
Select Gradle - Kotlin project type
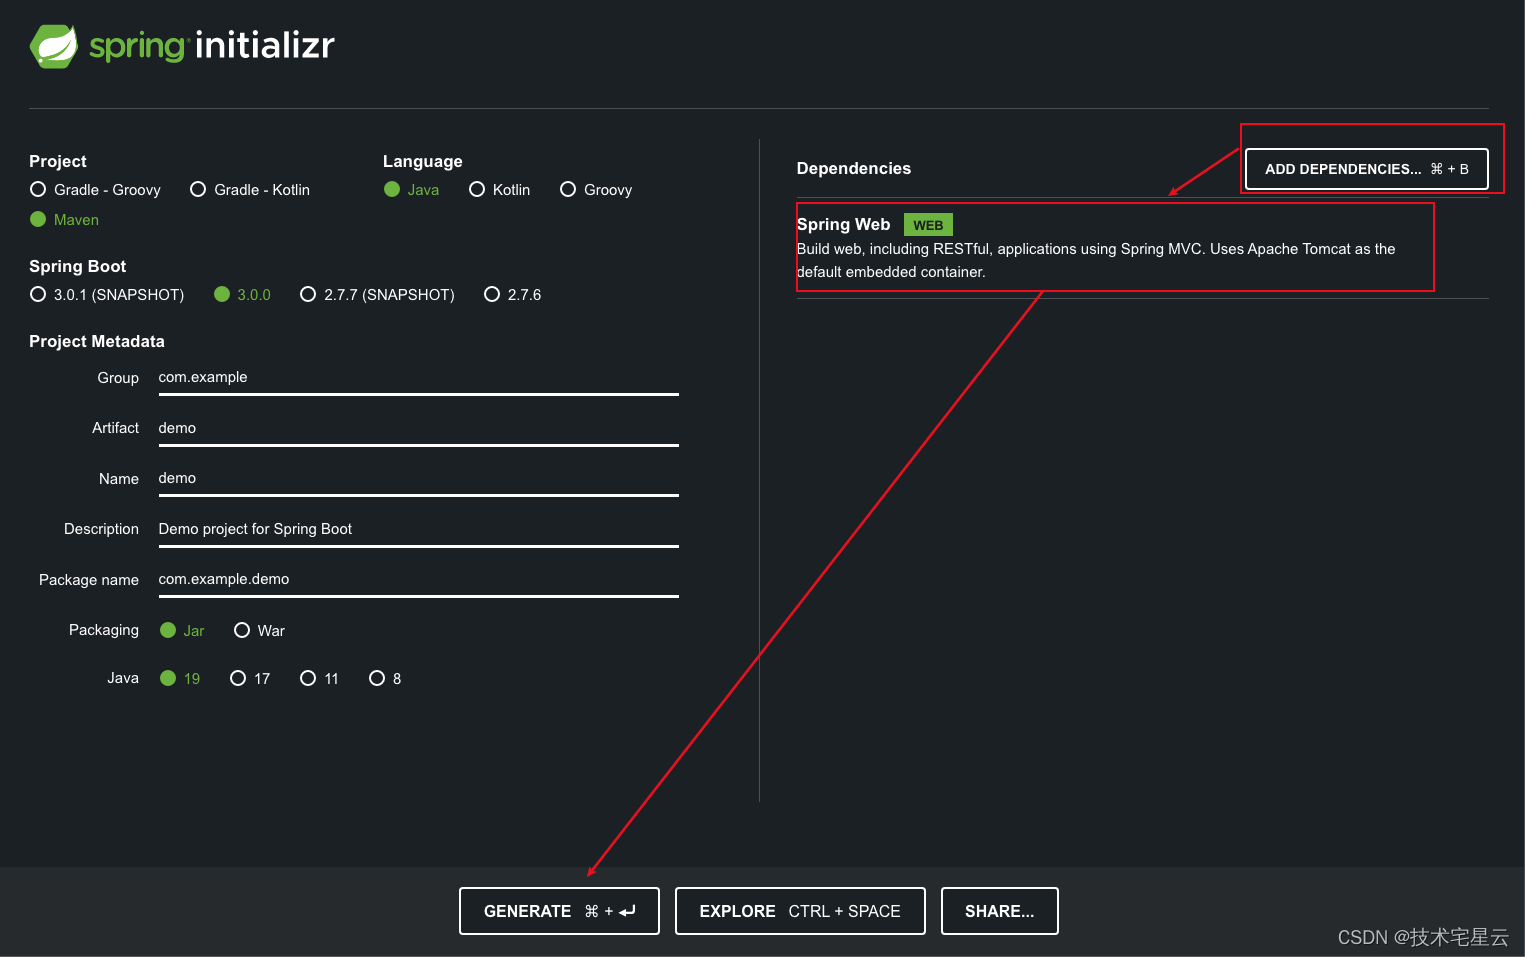[x=250, y=190]
